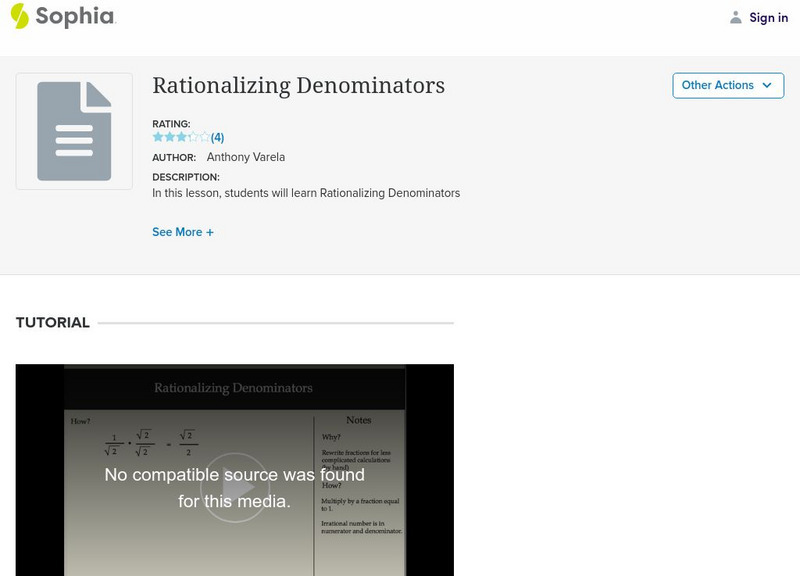This screenshot has height=576, width=800.
Task: Open the Other Actions dropdown
Action: coord(728,85)
